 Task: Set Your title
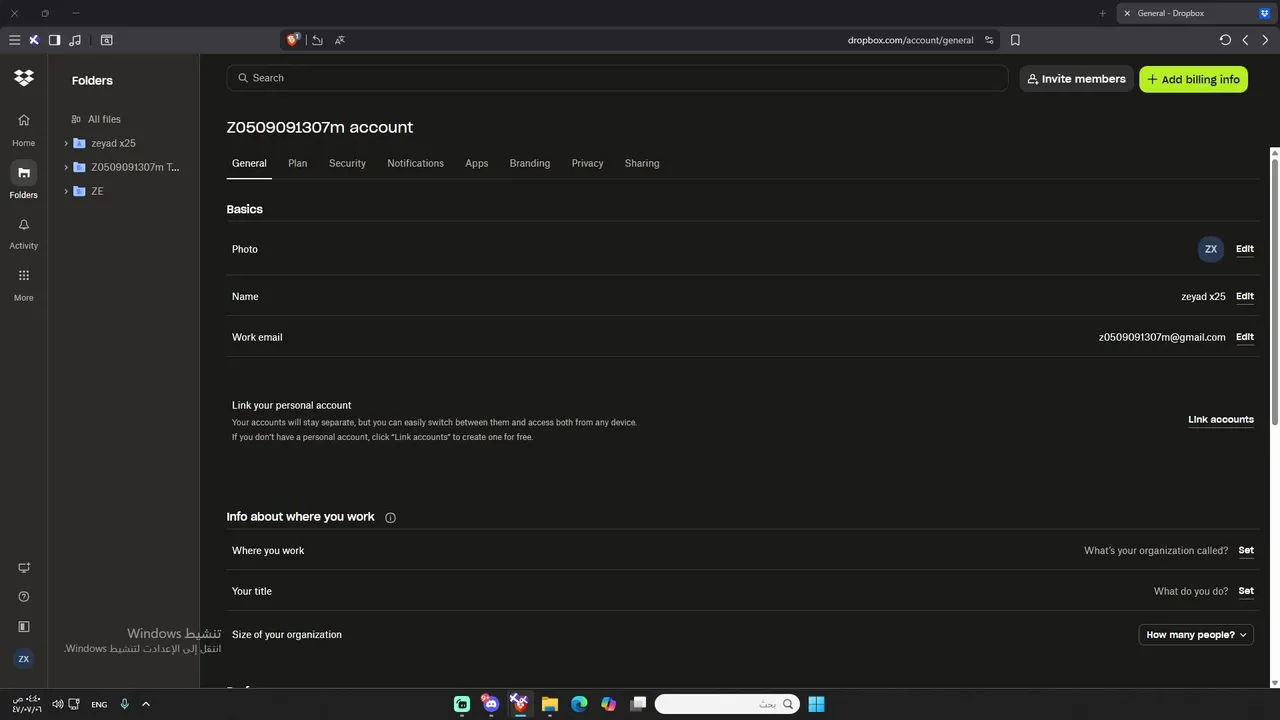click(1246, 591)
